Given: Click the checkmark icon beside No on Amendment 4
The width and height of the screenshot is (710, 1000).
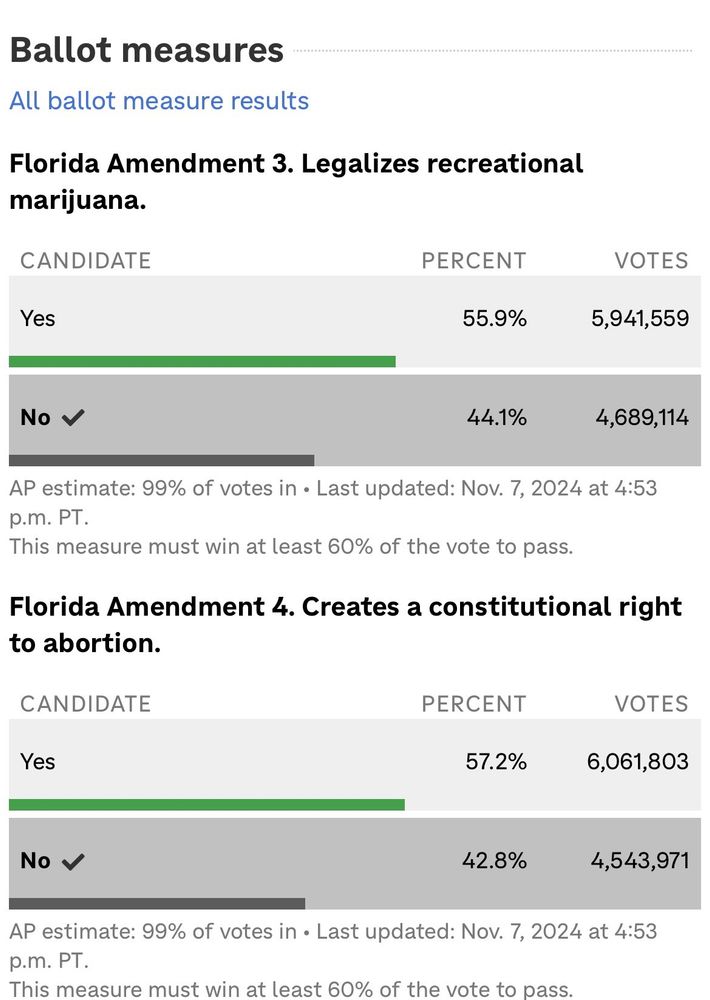Looking at the screenshot, I should pyautogui.click(x=73, y=860).
